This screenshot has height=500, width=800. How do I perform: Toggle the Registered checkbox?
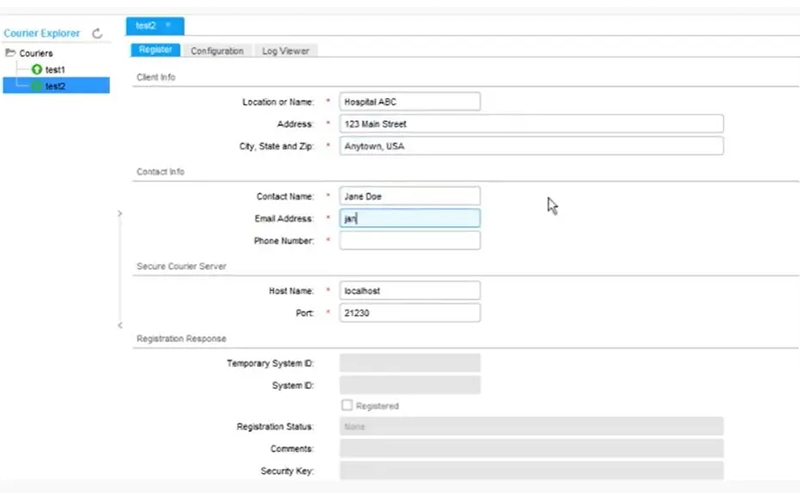pos(347,405)
